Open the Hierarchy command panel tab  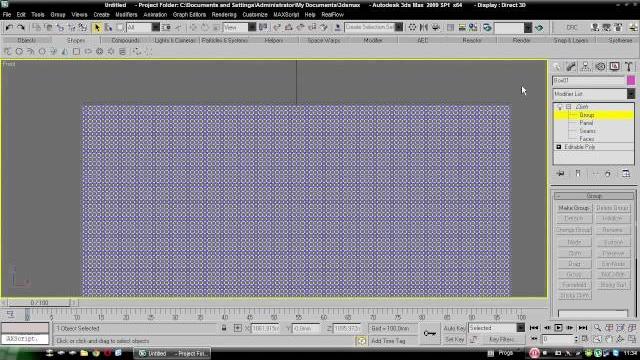point(585,67)
